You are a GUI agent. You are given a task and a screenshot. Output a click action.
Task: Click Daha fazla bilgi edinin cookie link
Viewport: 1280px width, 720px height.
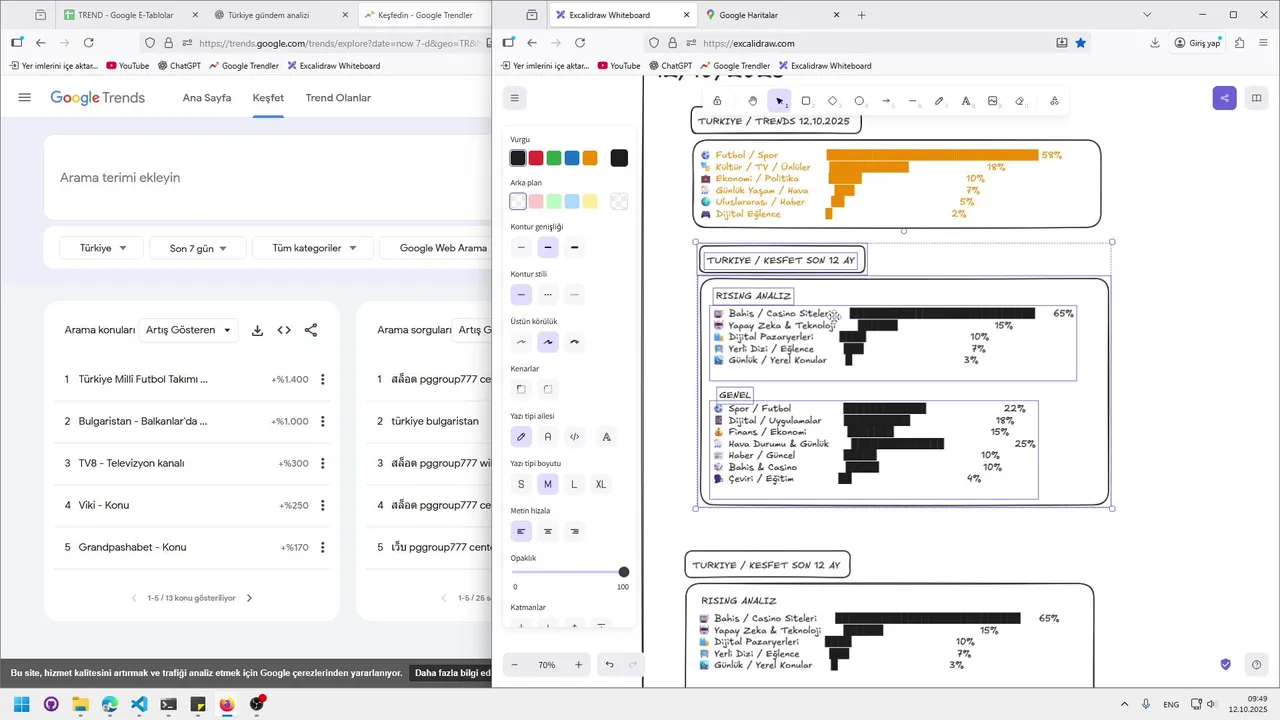coord(453,673)
